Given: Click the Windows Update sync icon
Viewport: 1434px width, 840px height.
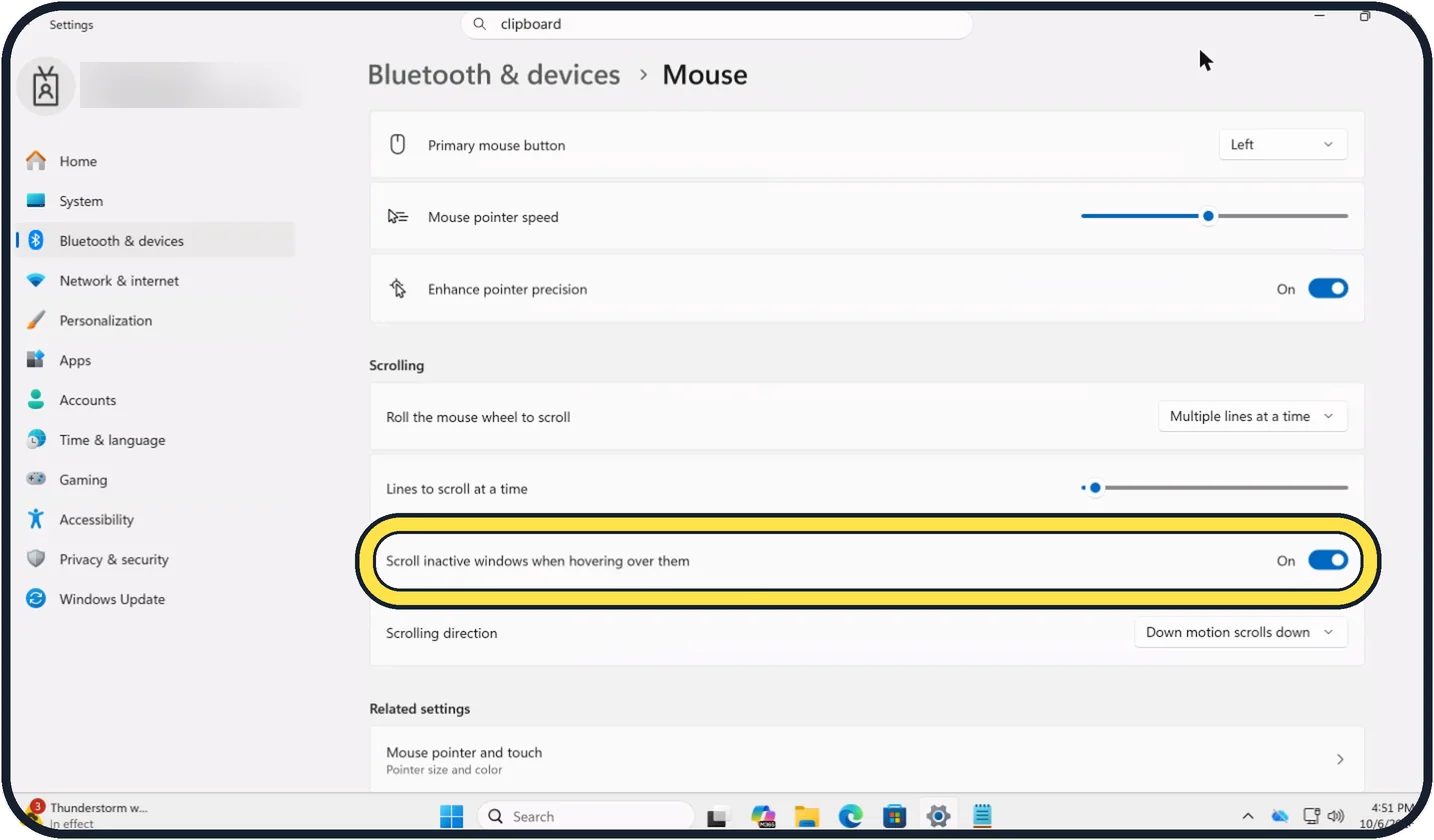Looking at the screenshot, I should click(x=36, y=599).
